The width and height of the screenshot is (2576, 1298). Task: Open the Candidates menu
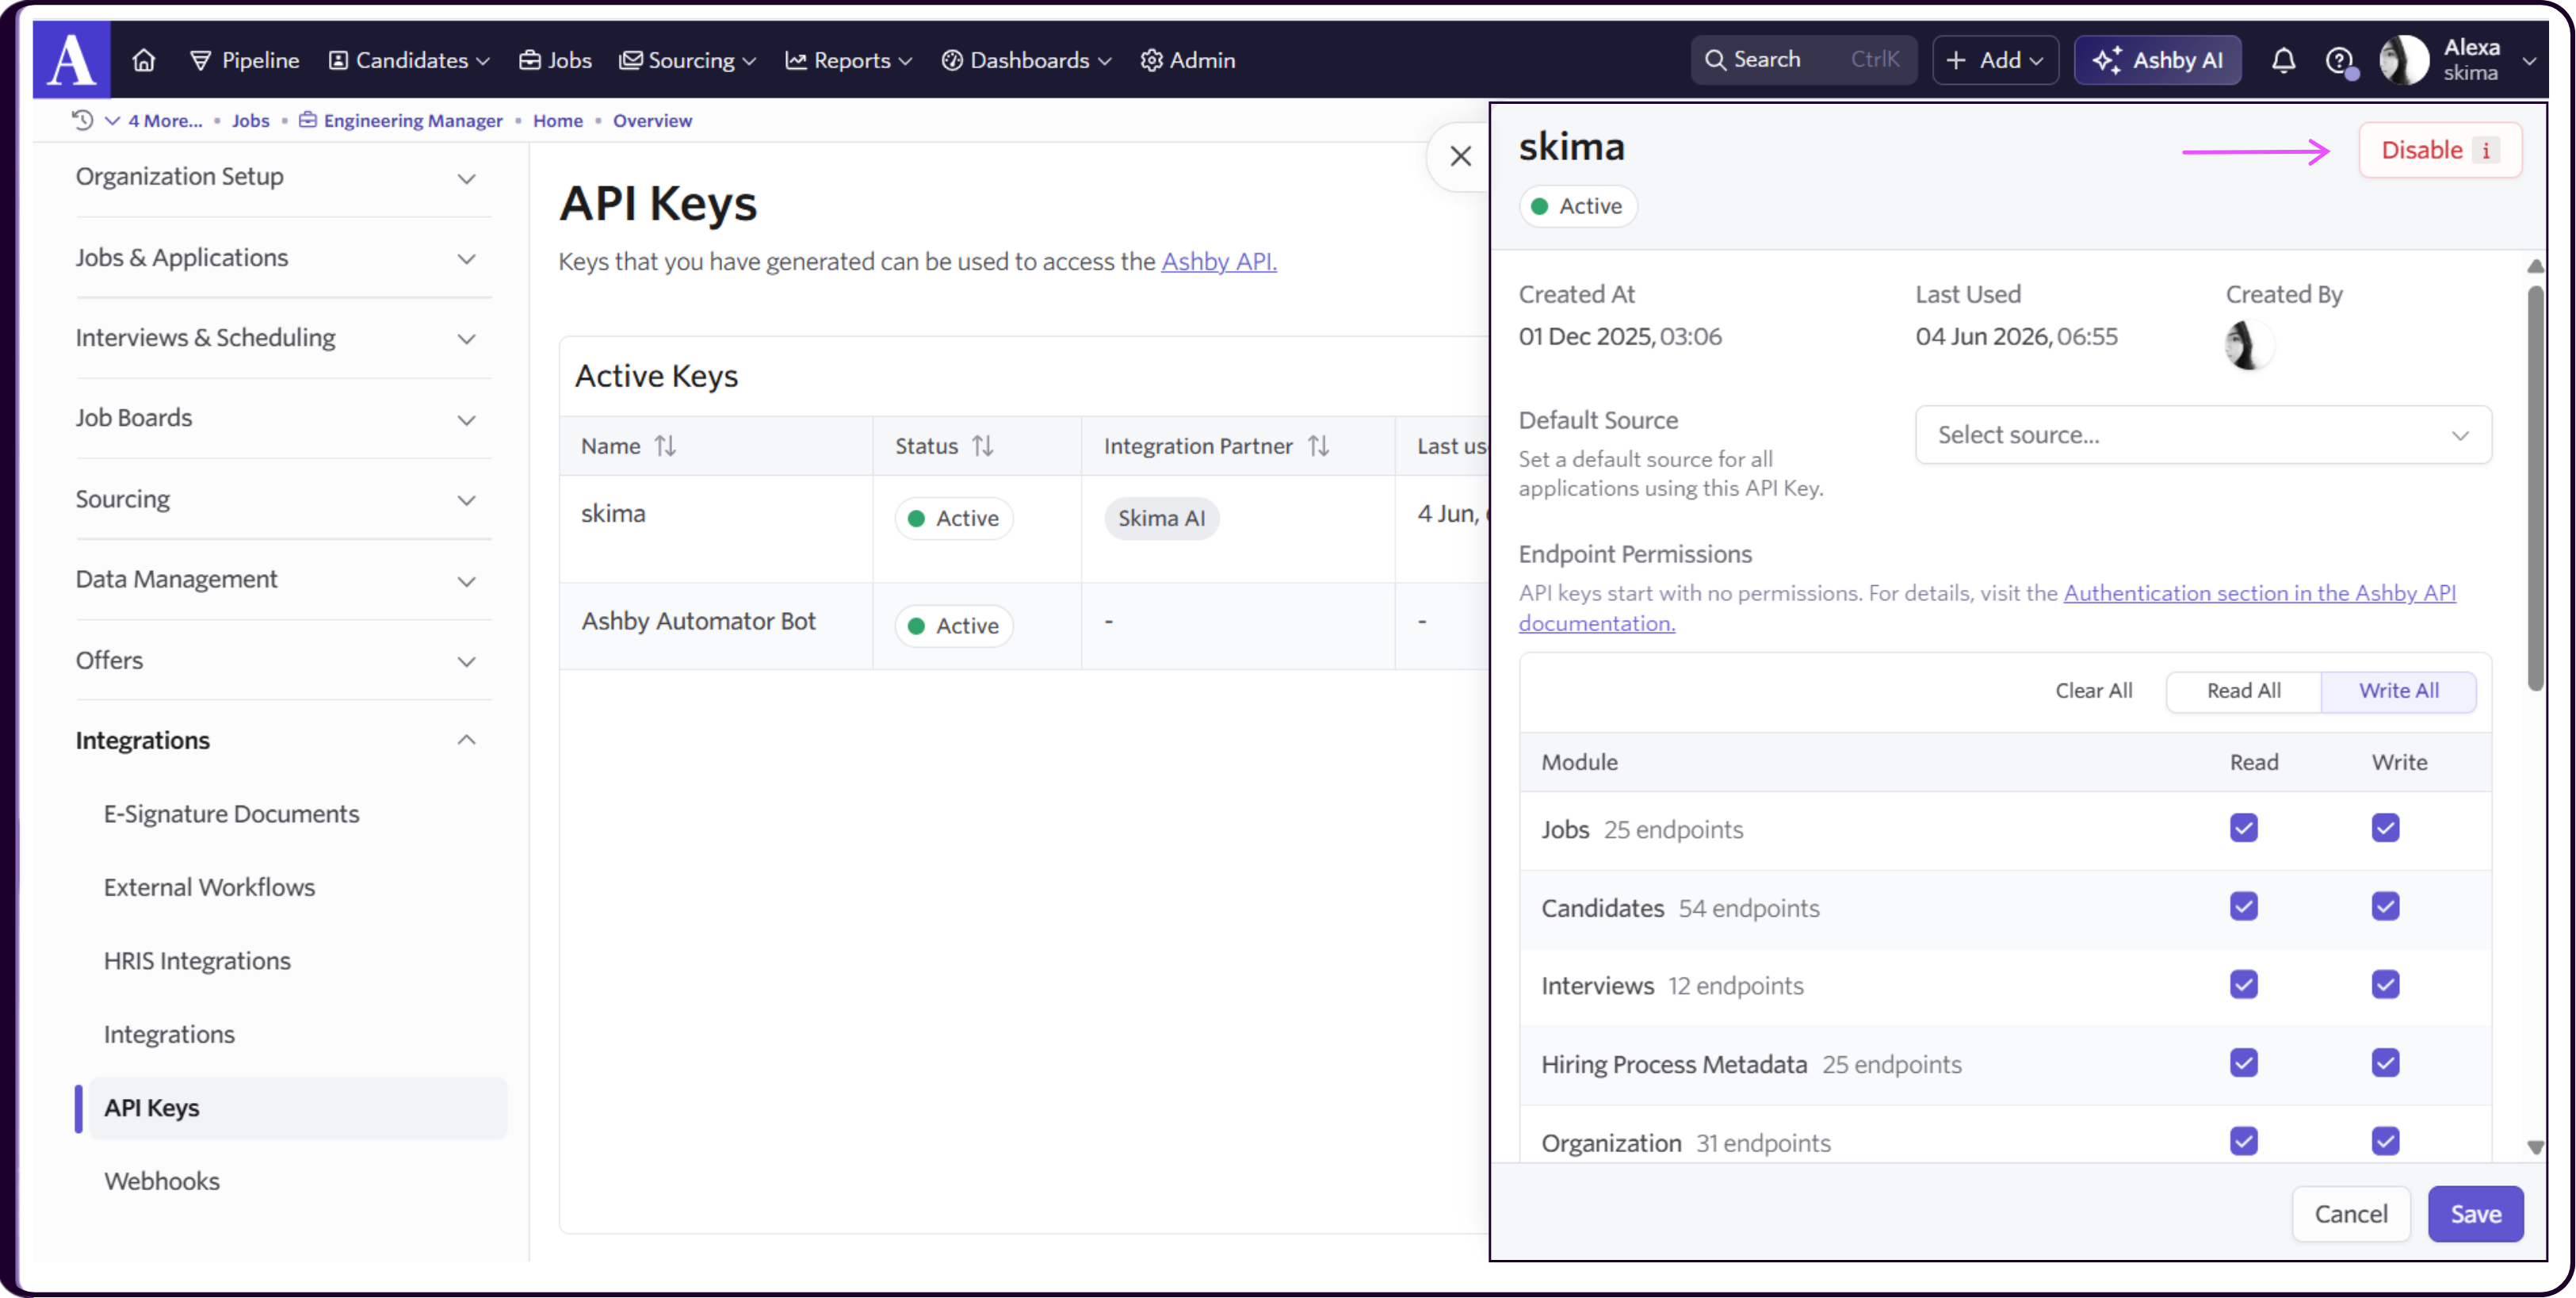(409, 60)
